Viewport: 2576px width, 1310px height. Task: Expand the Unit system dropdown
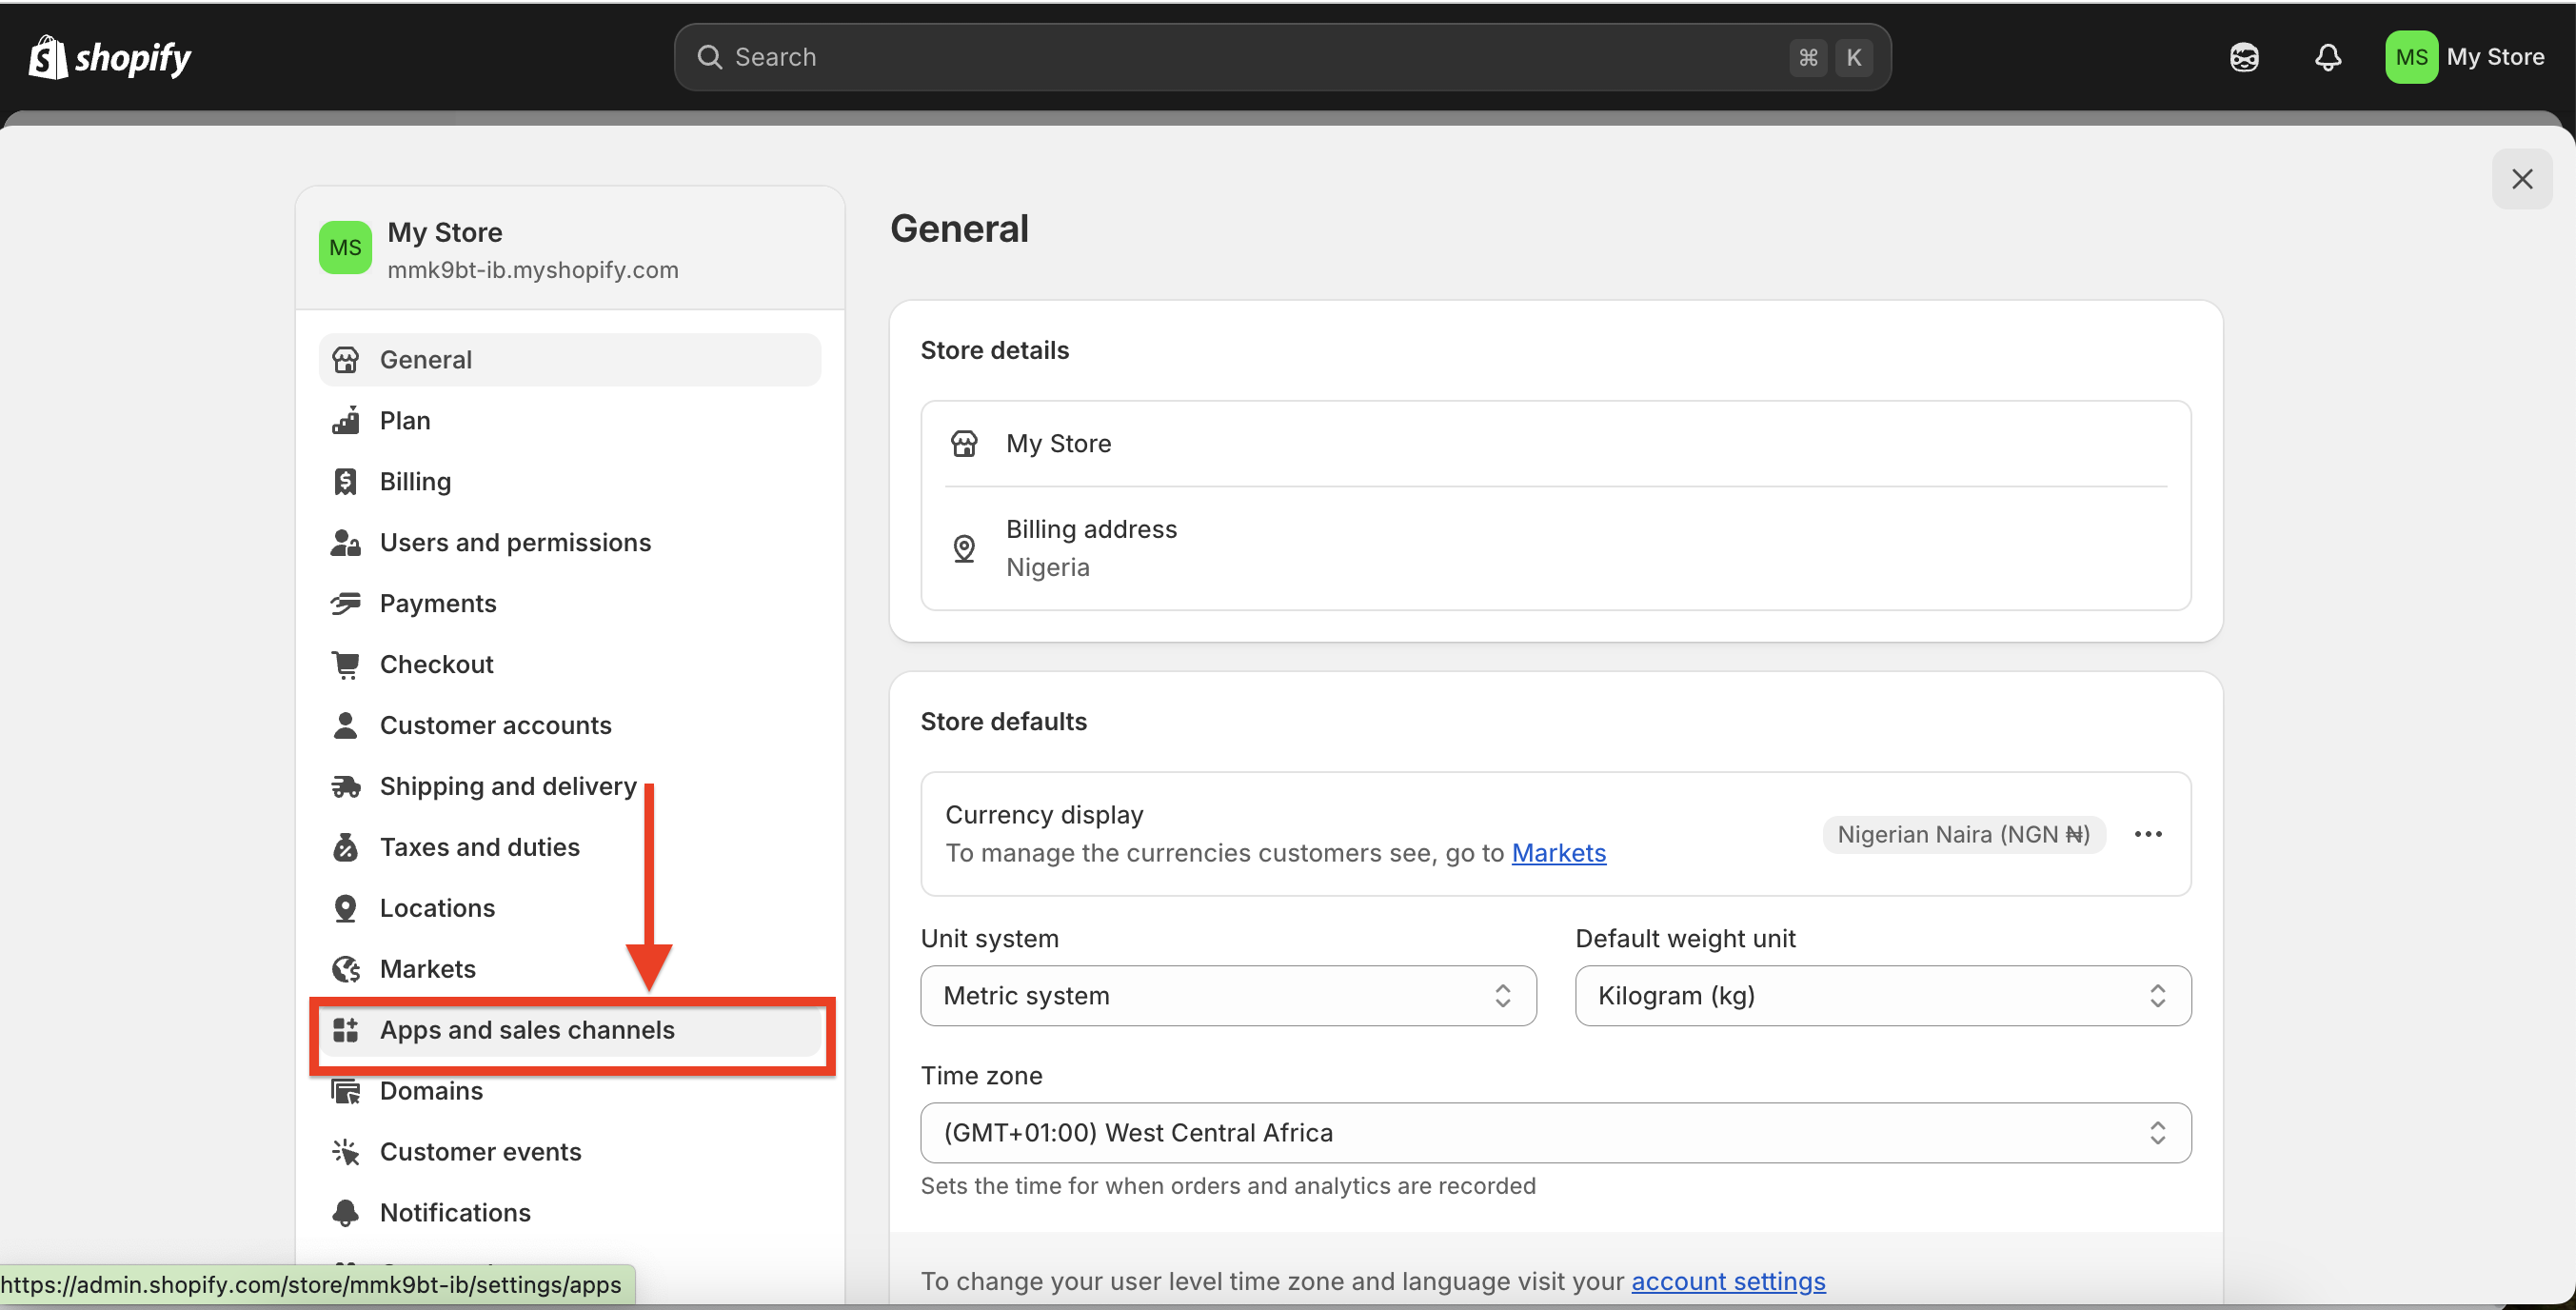pyautogui.click(x=1227, y=996)
